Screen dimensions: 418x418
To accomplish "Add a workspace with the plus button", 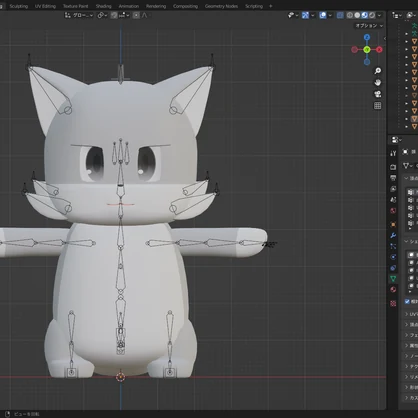I will 270,6.
